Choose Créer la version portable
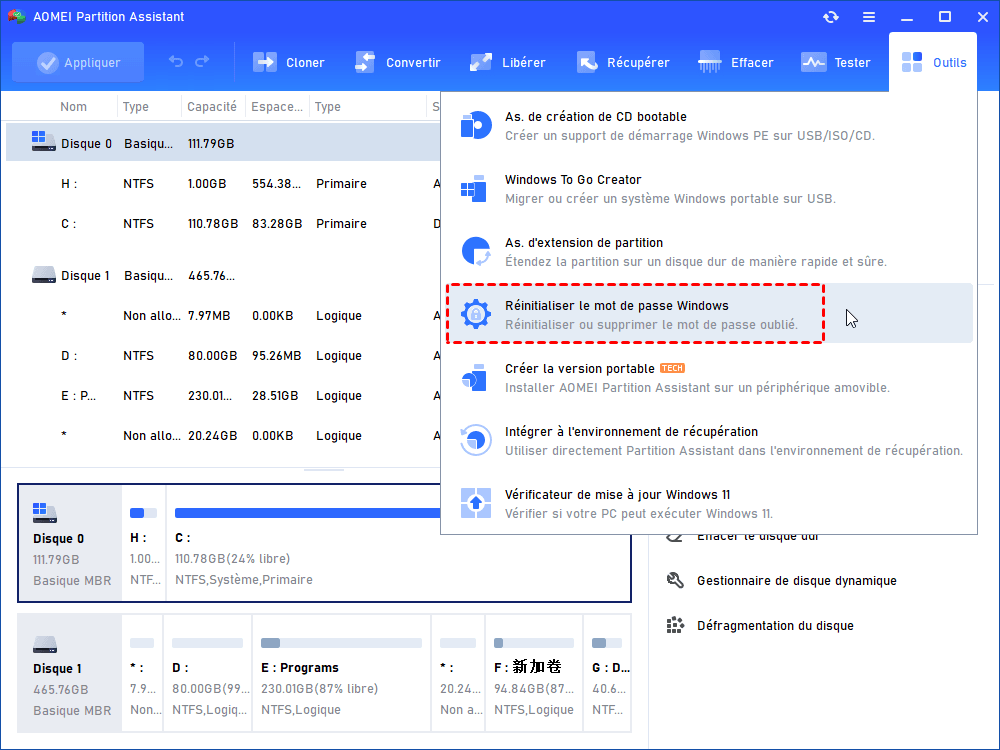Viewport: 1000px width, 750px height. pyautogui.click(x=709, y=378)
